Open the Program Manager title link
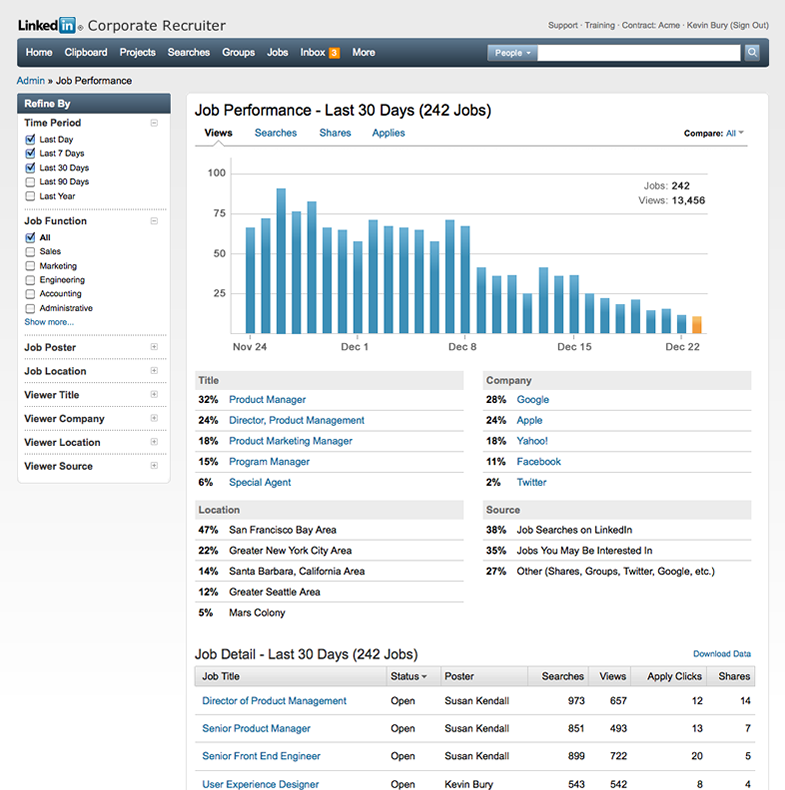The image size is (785, 790). click(269, 462)
